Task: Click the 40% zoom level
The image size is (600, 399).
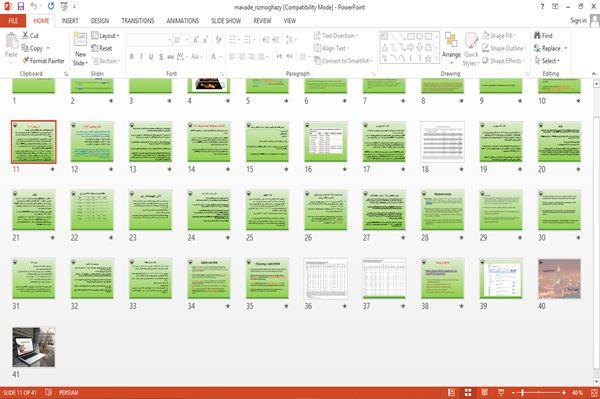Action: (x=577, y=392)
